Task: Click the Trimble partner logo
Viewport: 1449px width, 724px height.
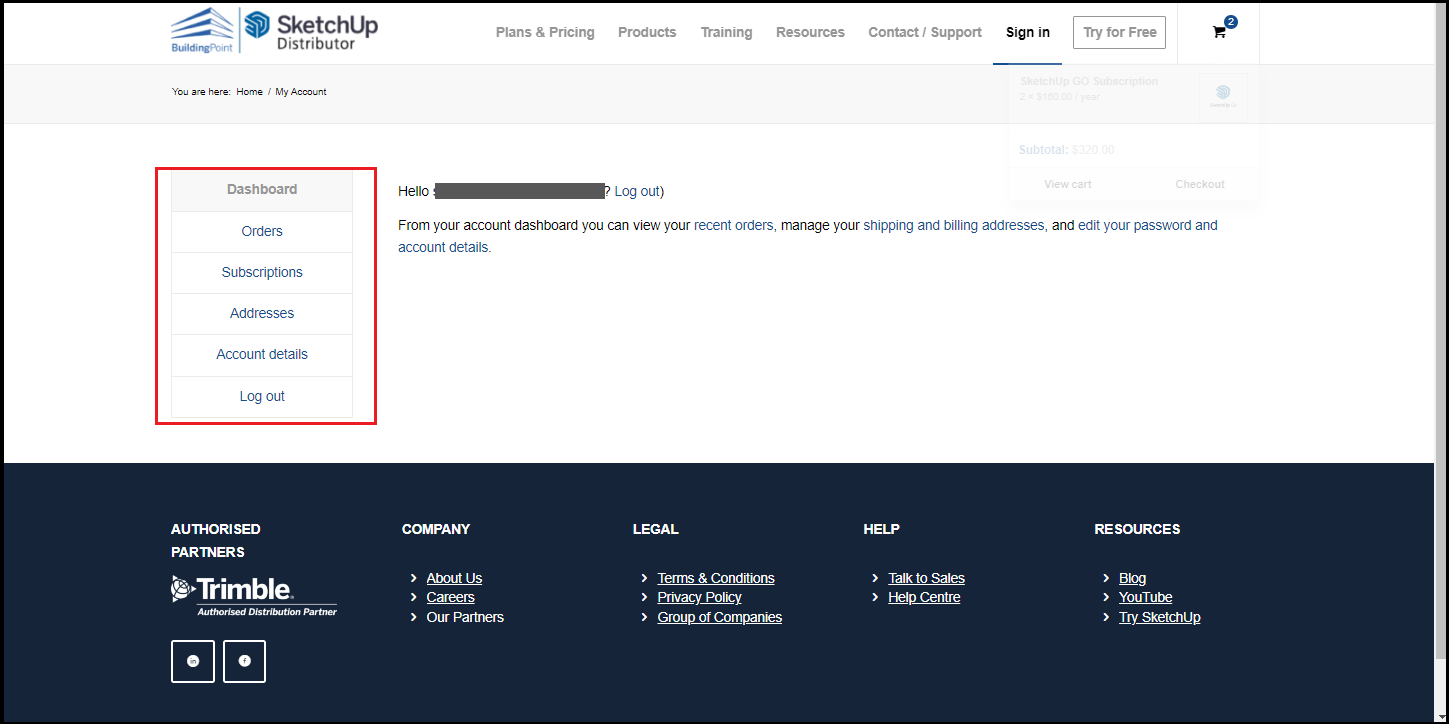Action: click(254, 594)
